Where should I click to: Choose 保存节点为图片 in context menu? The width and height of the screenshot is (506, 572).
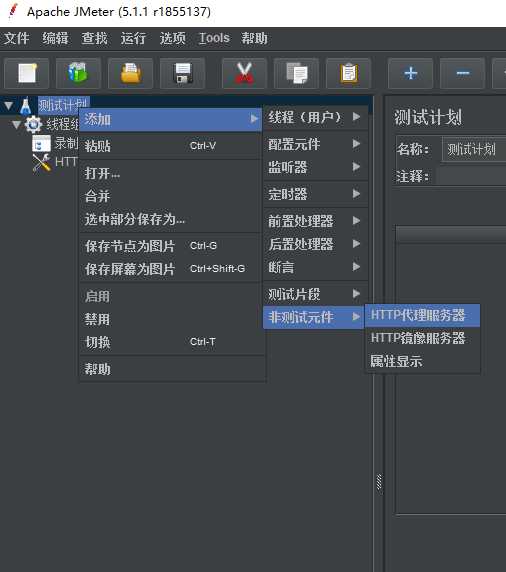pos(171,246)
